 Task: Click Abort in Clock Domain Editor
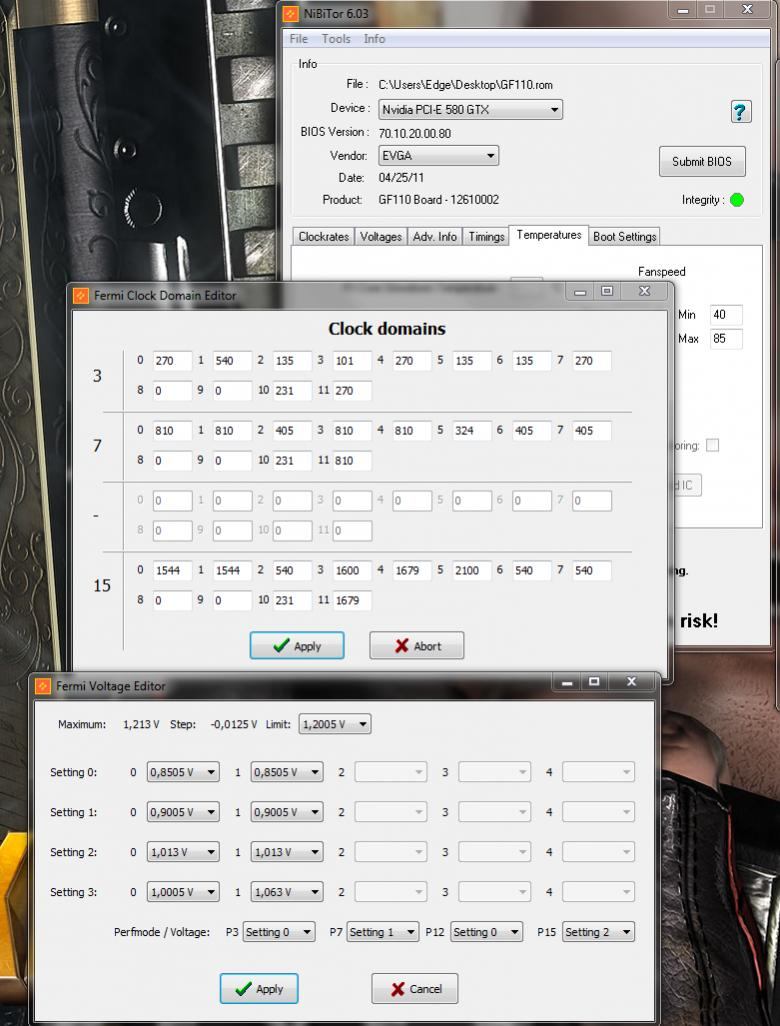417,646
